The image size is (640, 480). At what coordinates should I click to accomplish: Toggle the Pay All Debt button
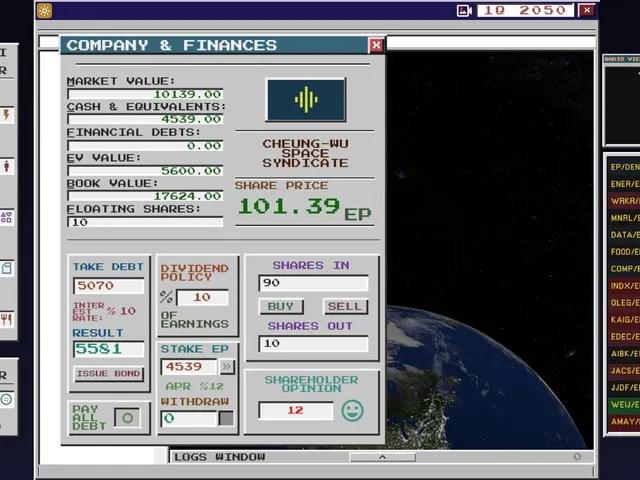(x=127, y=418)
